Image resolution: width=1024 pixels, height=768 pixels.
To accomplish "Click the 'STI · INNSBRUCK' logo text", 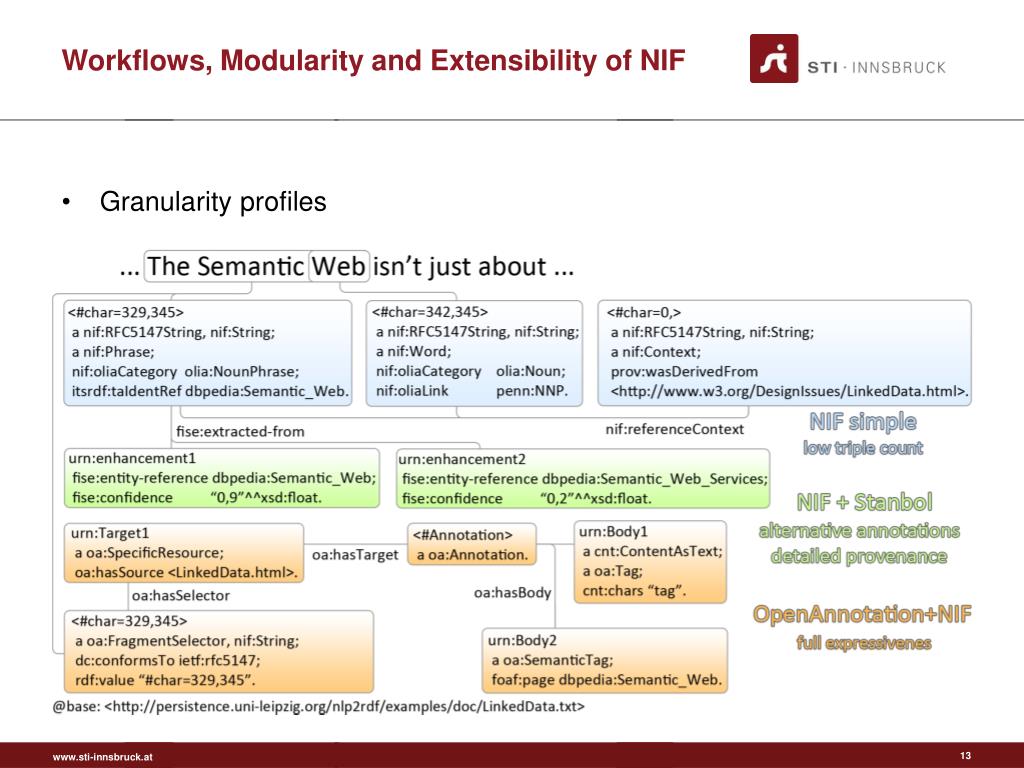I will click(x=876, y=67).
